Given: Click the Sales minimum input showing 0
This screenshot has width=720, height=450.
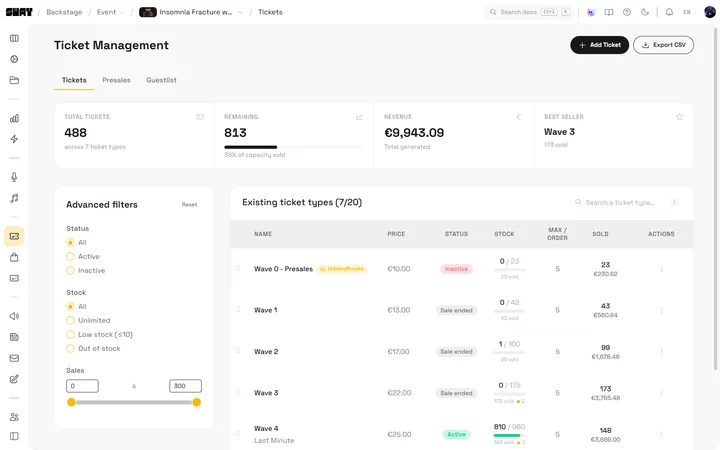Looking at the screenshot, I should tap(82, 386).
